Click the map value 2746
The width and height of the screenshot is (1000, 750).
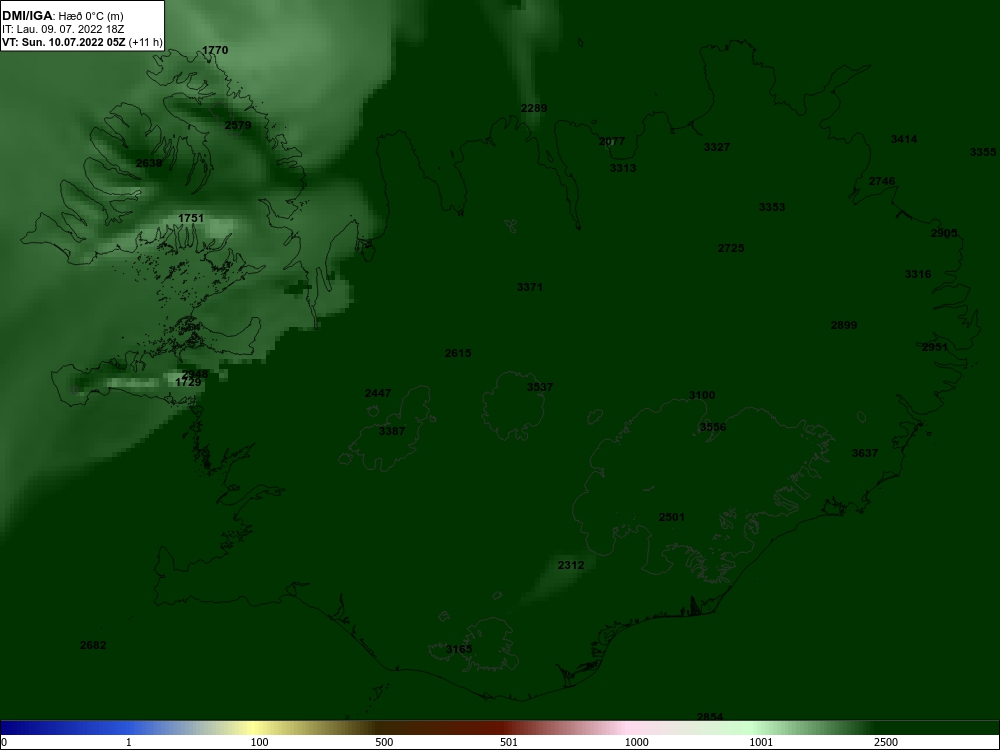click(x=882, y=181)
